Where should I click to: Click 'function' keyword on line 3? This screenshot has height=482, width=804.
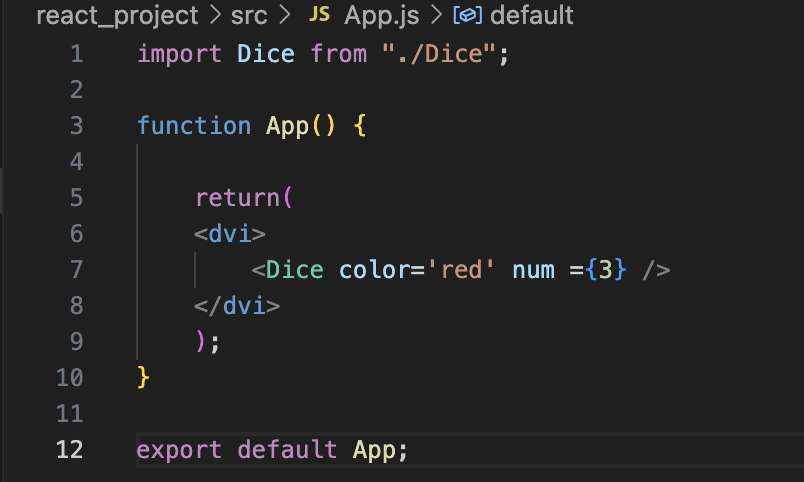coord(194,126)
